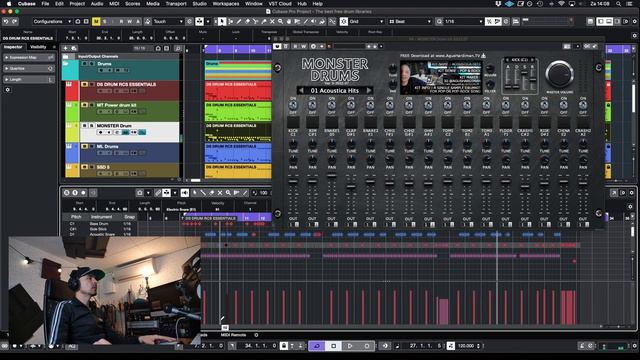Screen dimensions: 640x360
Task: Load previous Monster Drums kit arrow
Action: pyautogui.click(x=301, y=90)
